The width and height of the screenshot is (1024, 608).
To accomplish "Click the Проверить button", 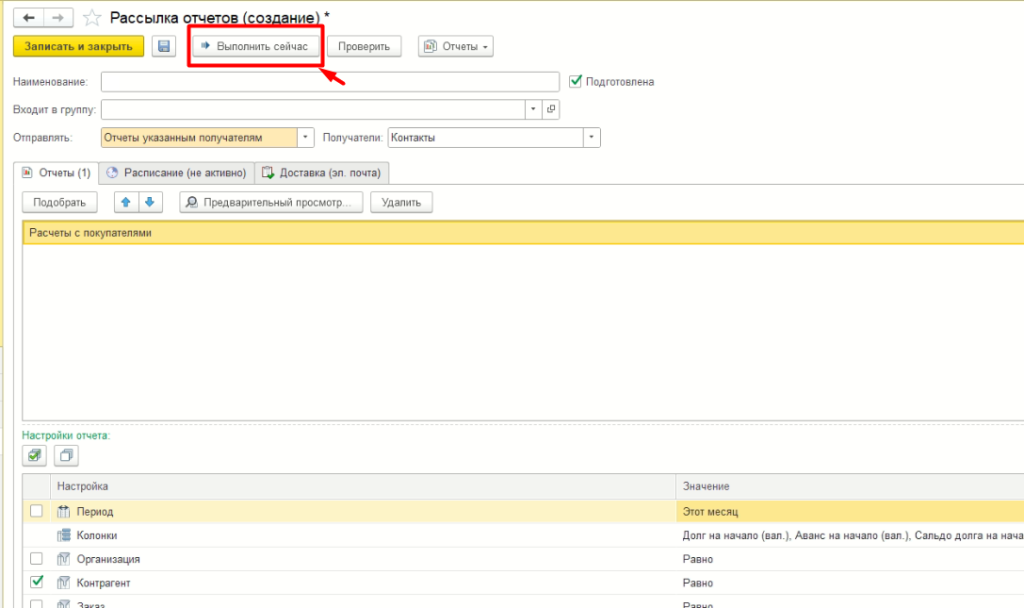I will pyautogui.click(x=364, y=46).
